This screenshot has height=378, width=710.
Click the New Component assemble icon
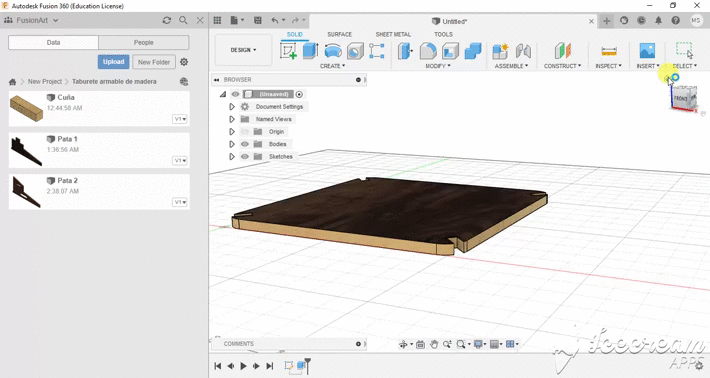tap(500, 51)
